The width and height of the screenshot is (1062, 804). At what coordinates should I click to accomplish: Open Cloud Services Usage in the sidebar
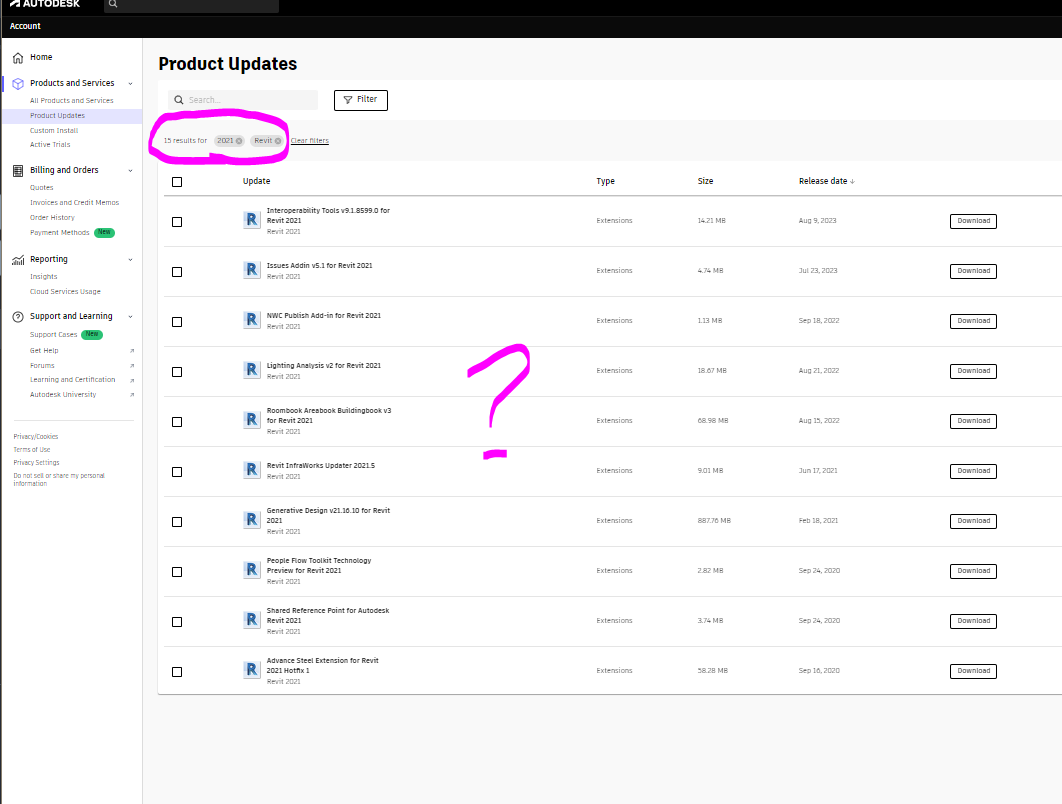[x=65, y=292]
